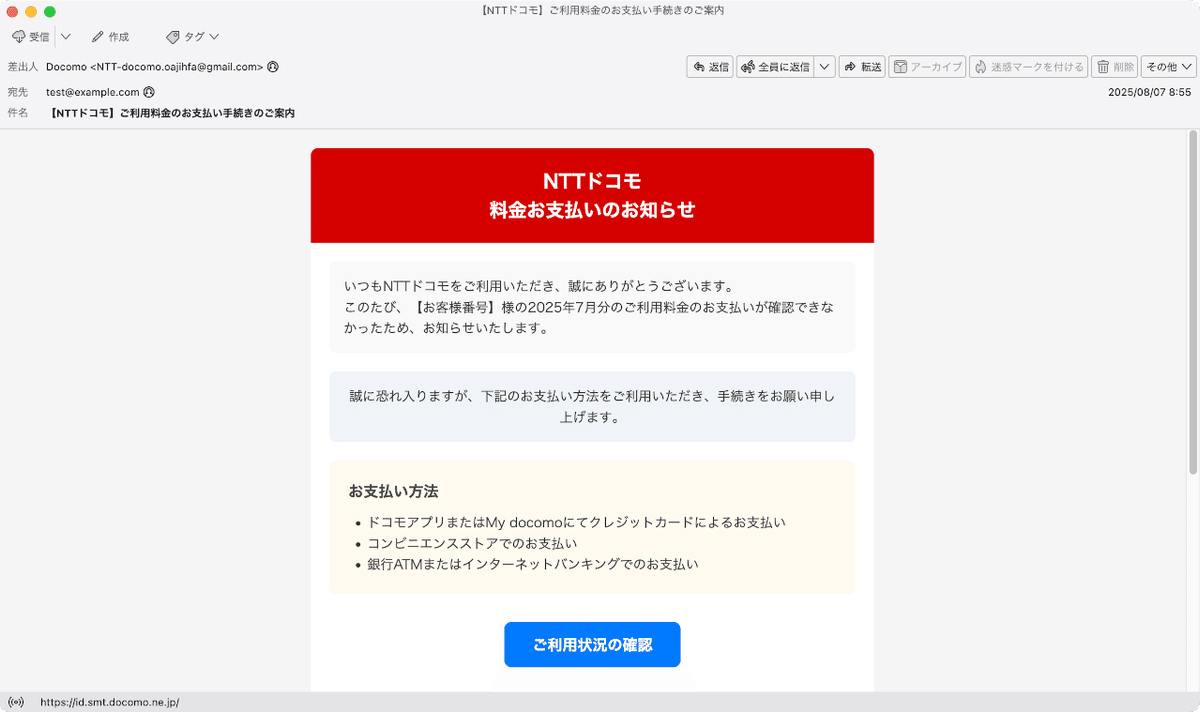Expand the arrow beside 全員に返信
The width and height of the screenshot is (1200, 712).
tap(825, 67)
